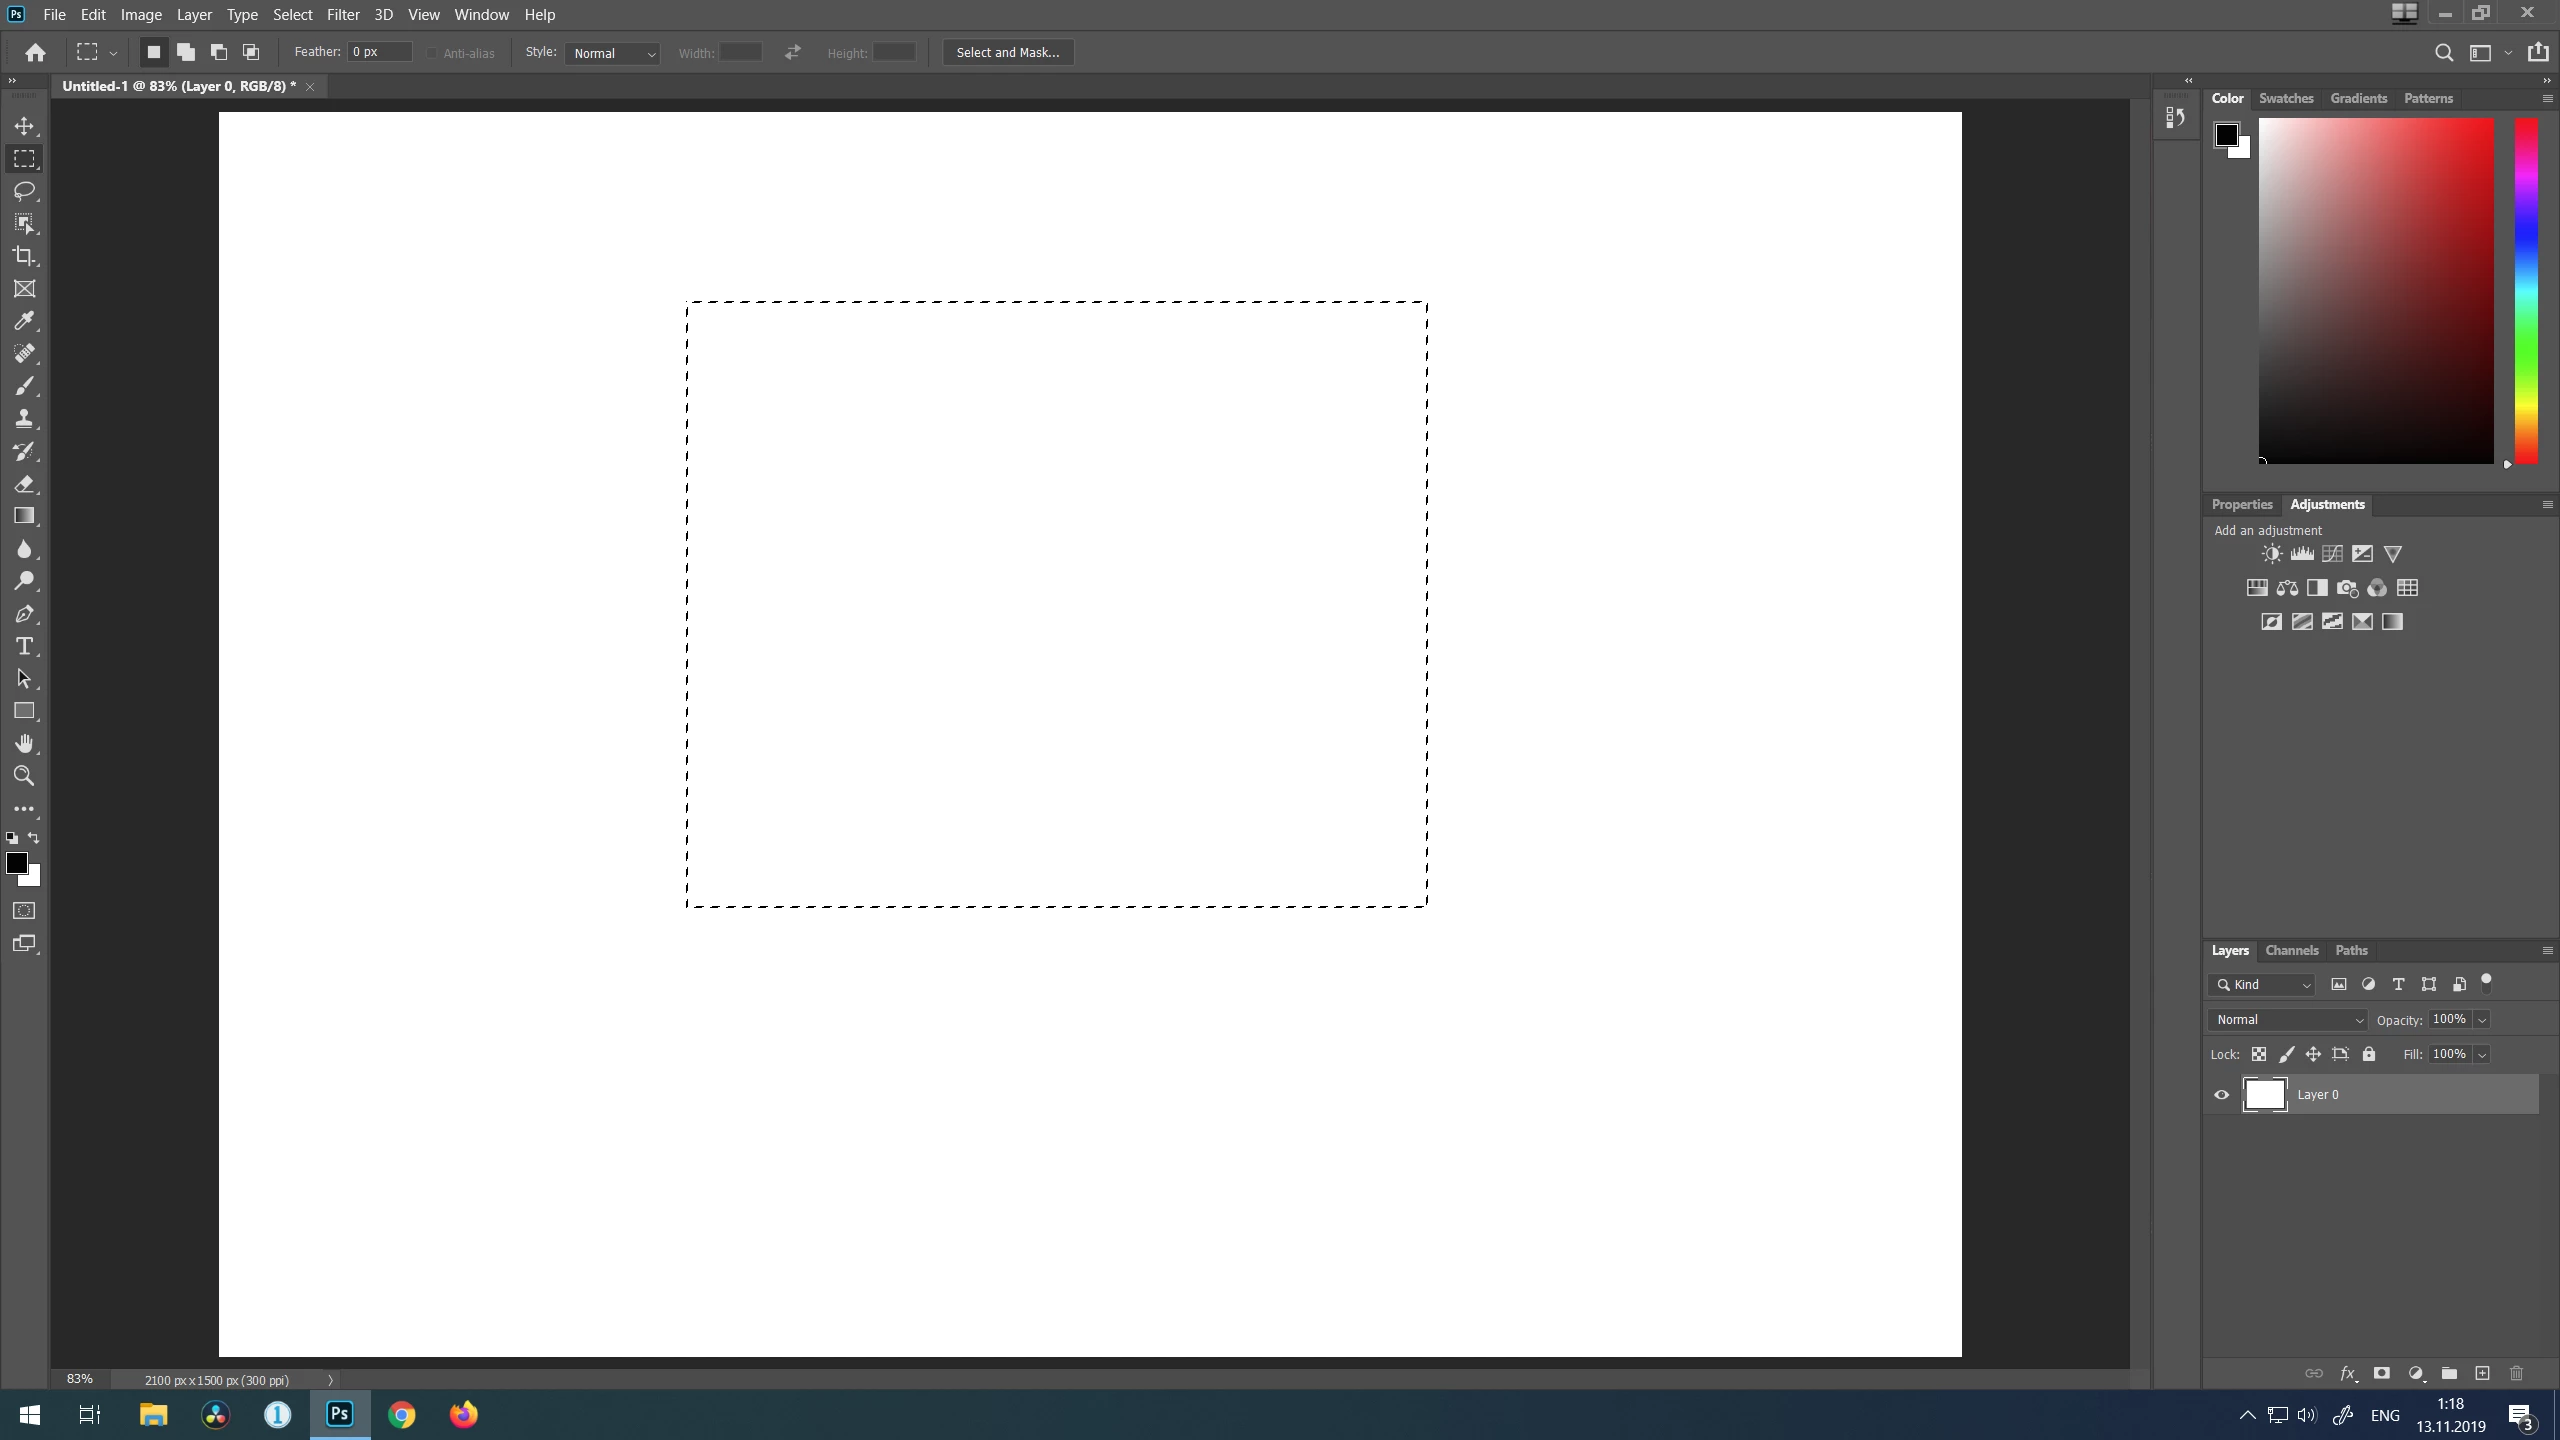Add a Brightness/Contrast adjustment
The image size is (2560, 1440).
pos(2271,554)
